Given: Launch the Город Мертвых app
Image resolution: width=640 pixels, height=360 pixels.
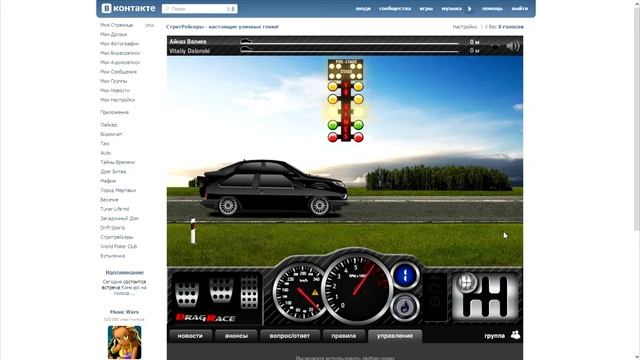Looking at the screenshot, I should pos(118,191).
